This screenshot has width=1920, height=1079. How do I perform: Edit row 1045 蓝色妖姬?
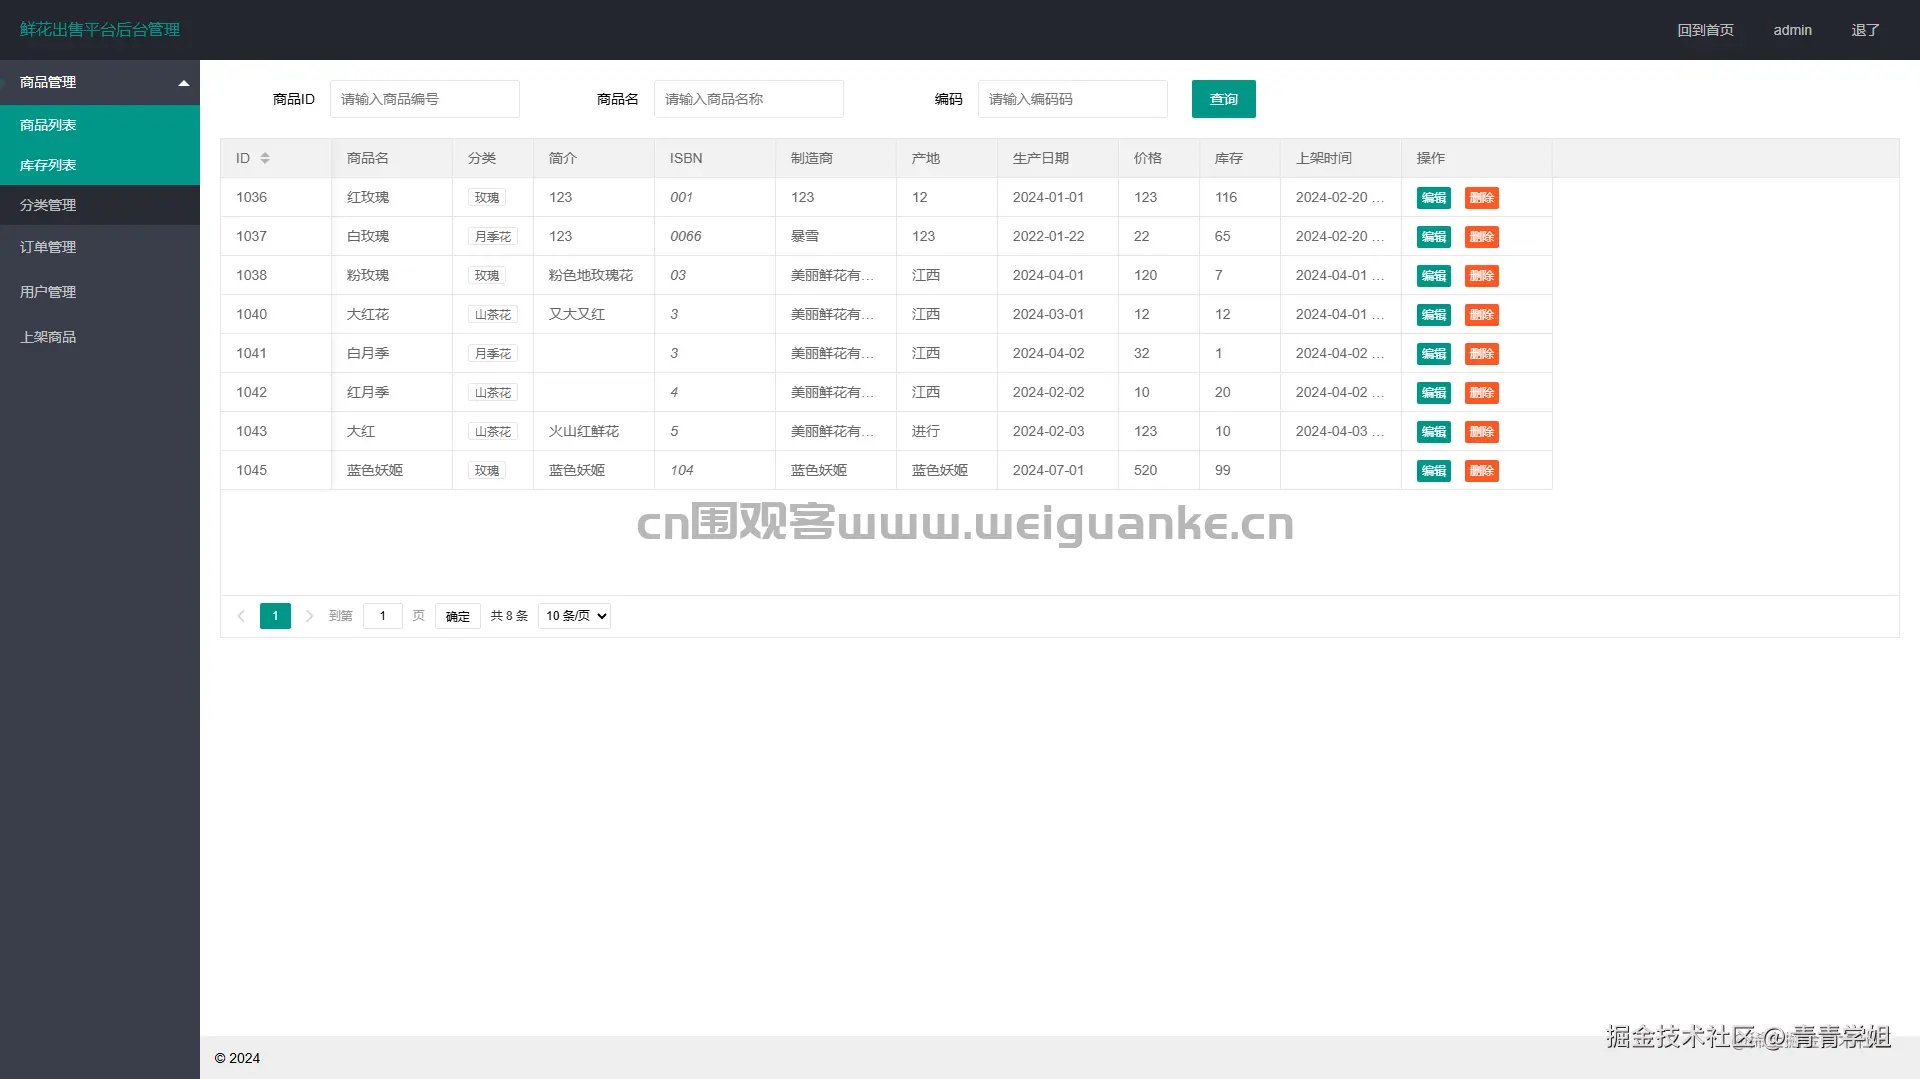pos(1434,471)
